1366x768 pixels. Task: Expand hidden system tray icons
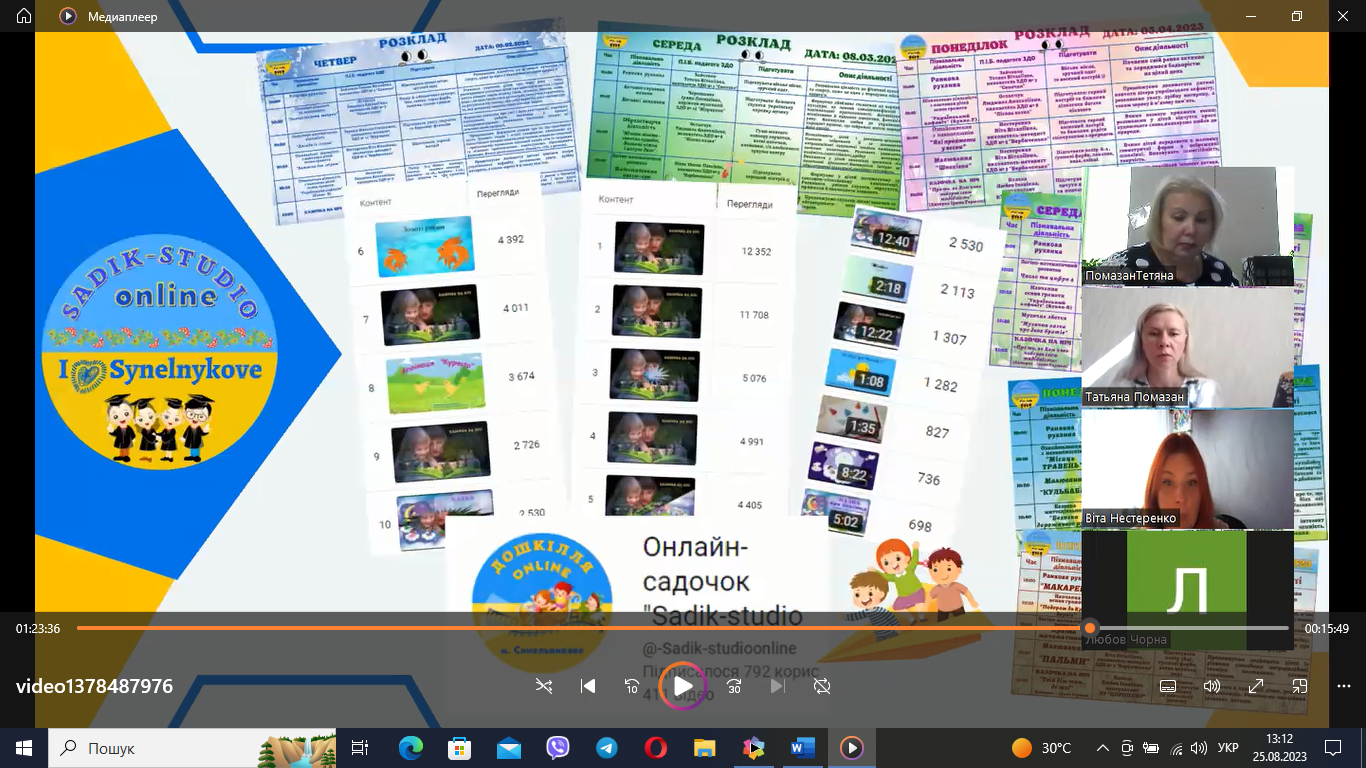pos(1103,748)
